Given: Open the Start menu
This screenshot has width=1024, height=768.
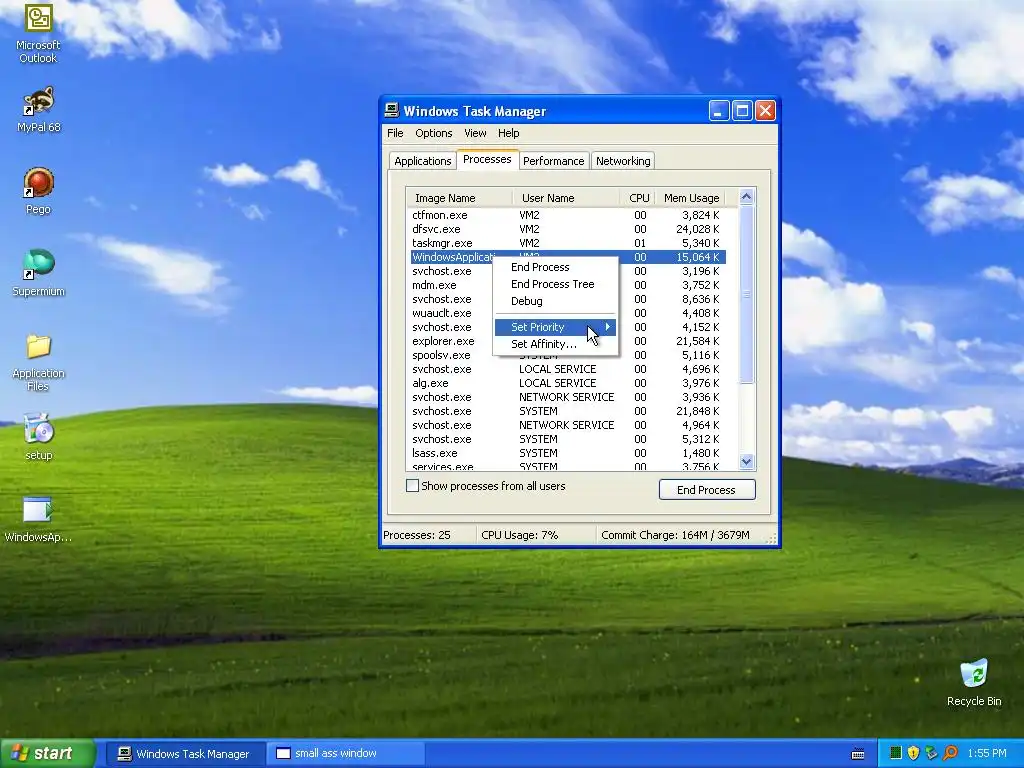Looking at the screenshot, I should pos(47,753).
